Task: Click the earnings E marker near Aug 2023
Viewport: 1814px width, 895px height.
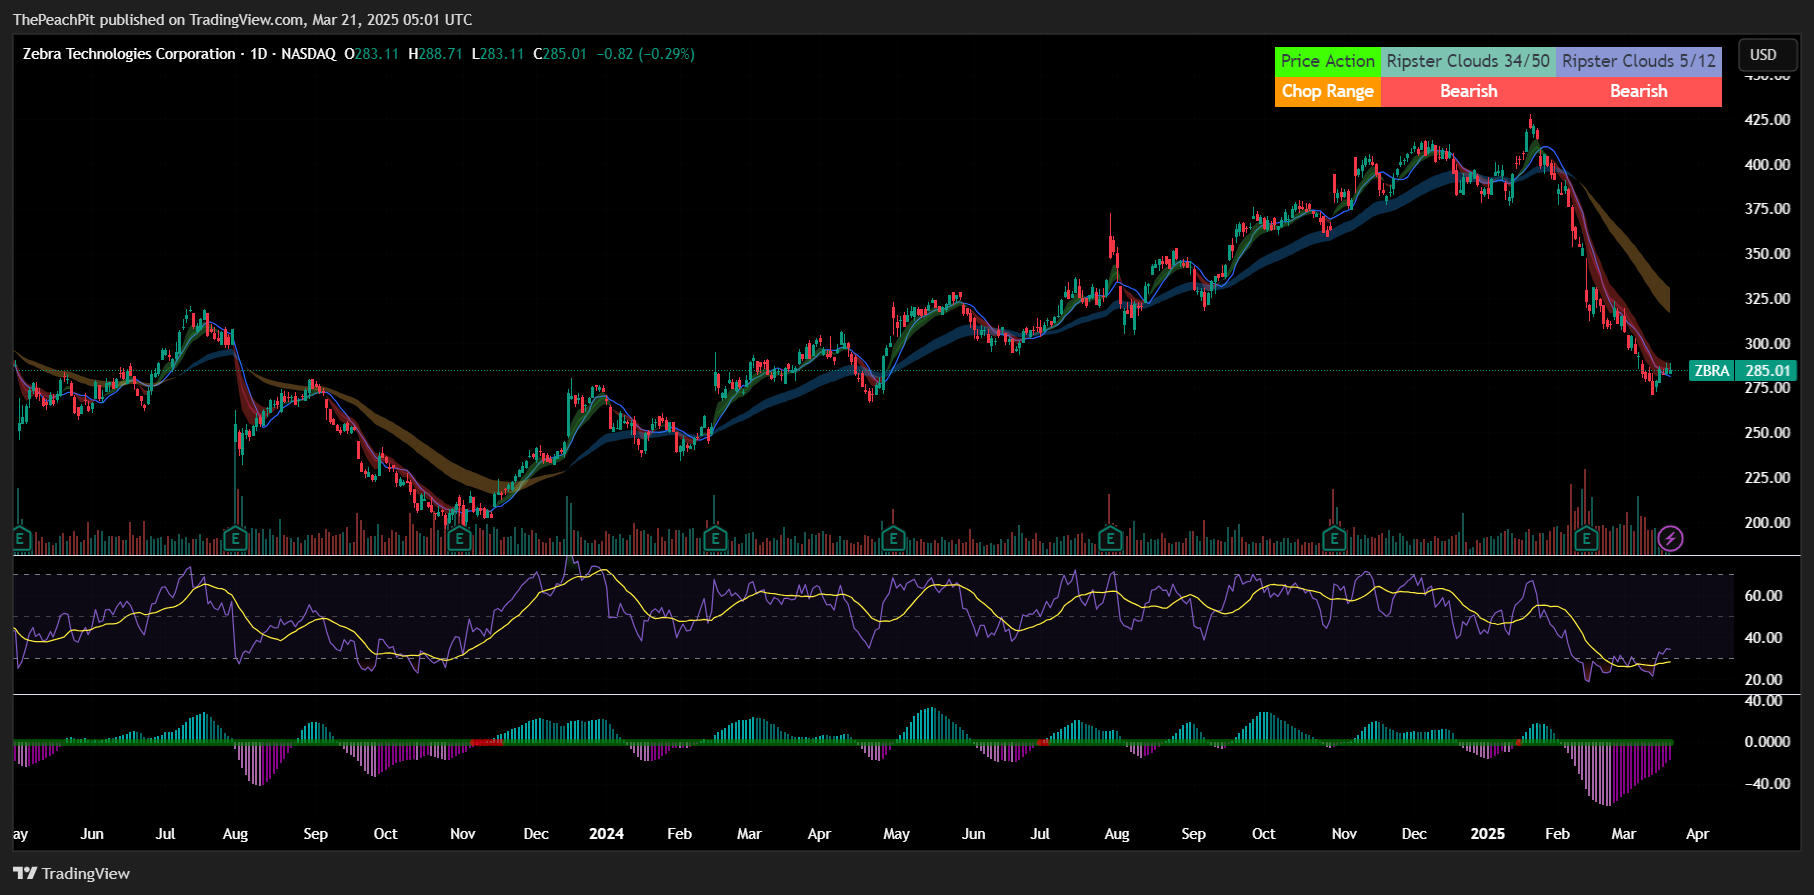Action: (235, 539)
